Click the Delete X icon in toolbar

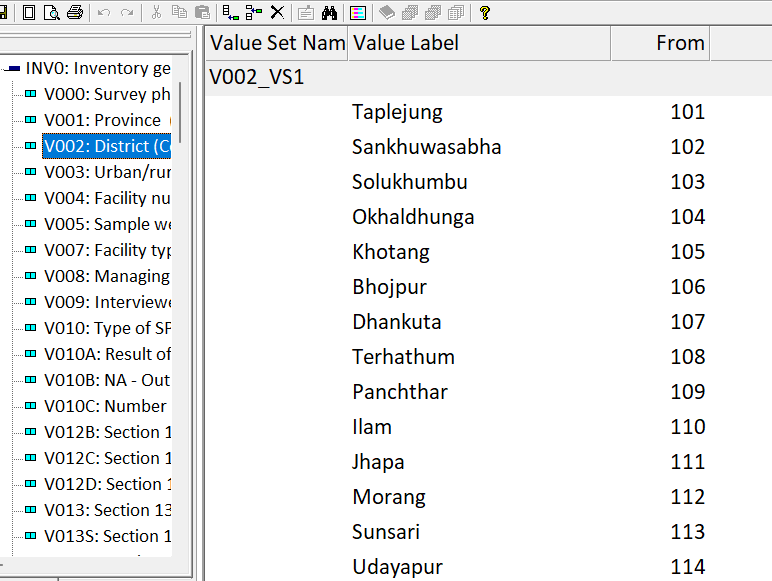(277, 12)
